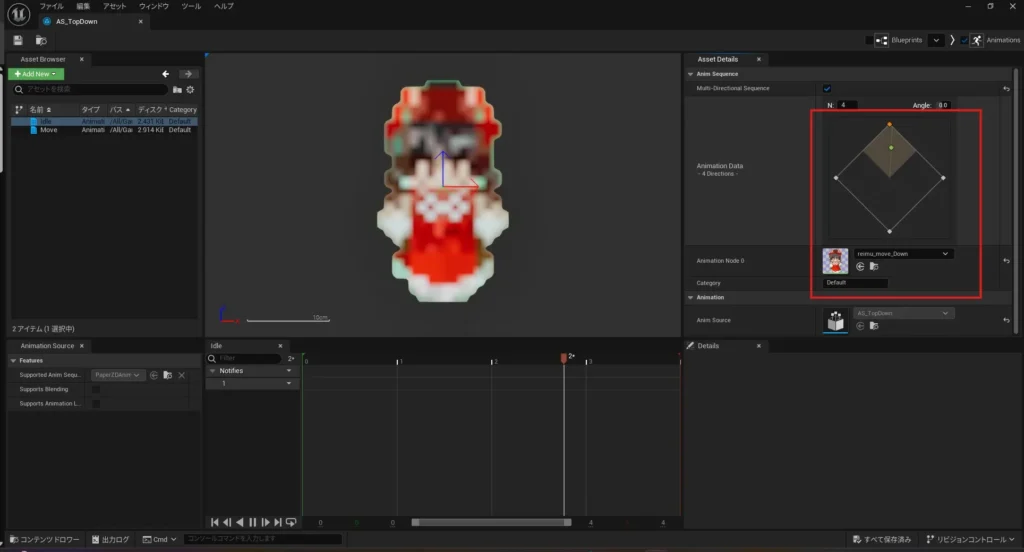
Task: Collapse the Anim Sequence section
Action: [690, 74]
